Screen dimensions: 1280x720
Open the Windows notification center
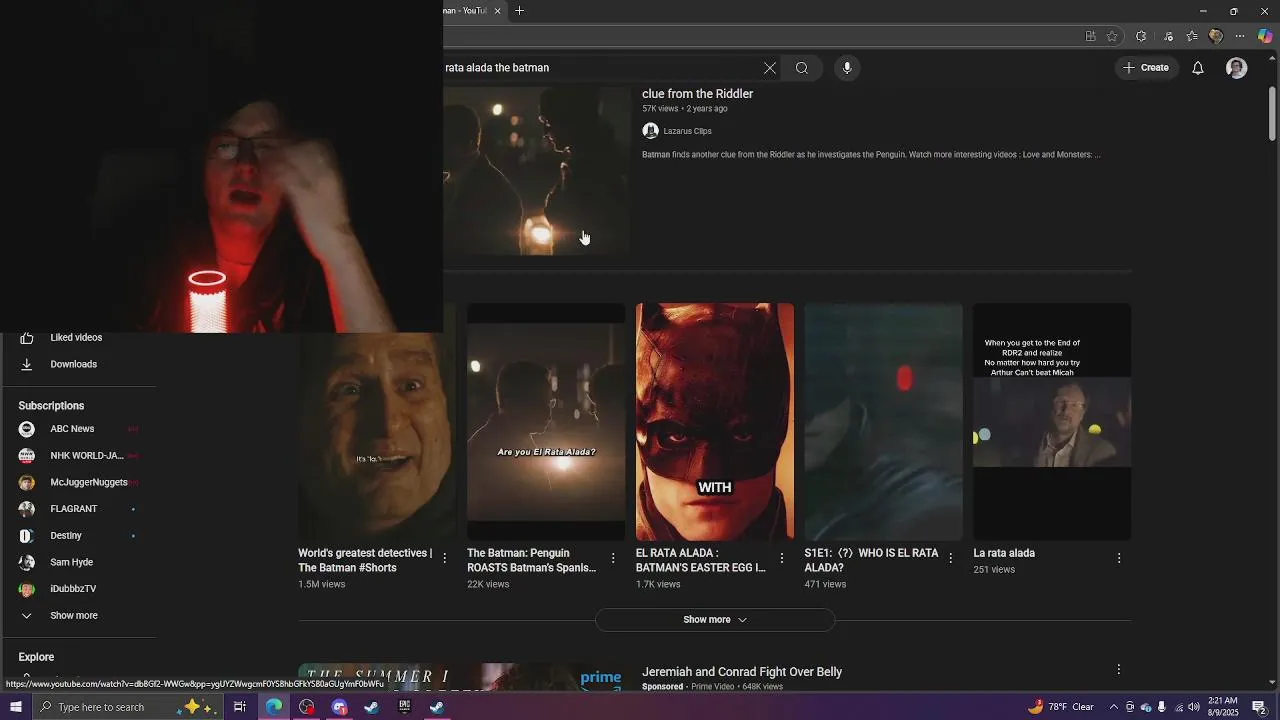point(1260,707)
